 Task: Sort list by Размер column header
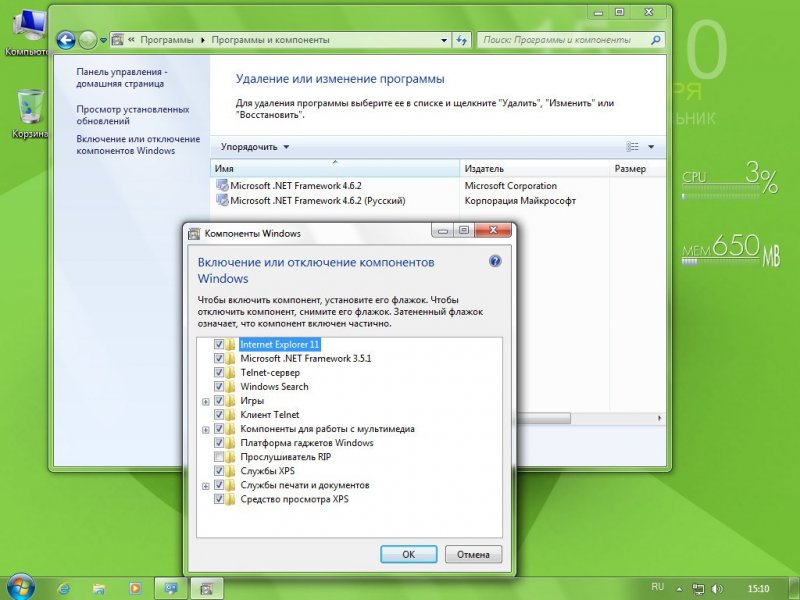point(638,168)
